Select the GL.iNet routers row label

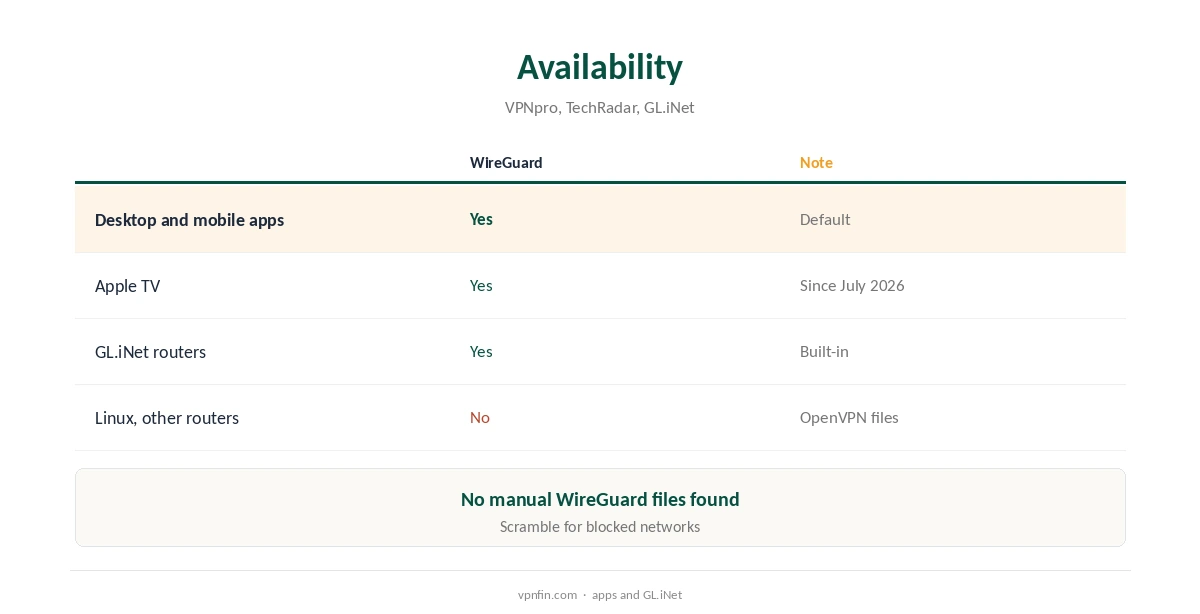pos(151,352)
